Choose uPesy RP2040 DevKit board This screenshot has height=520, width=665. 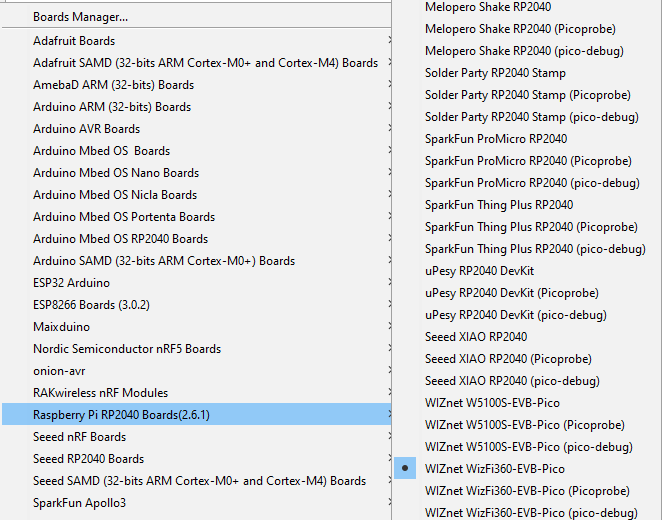(527, 271)
